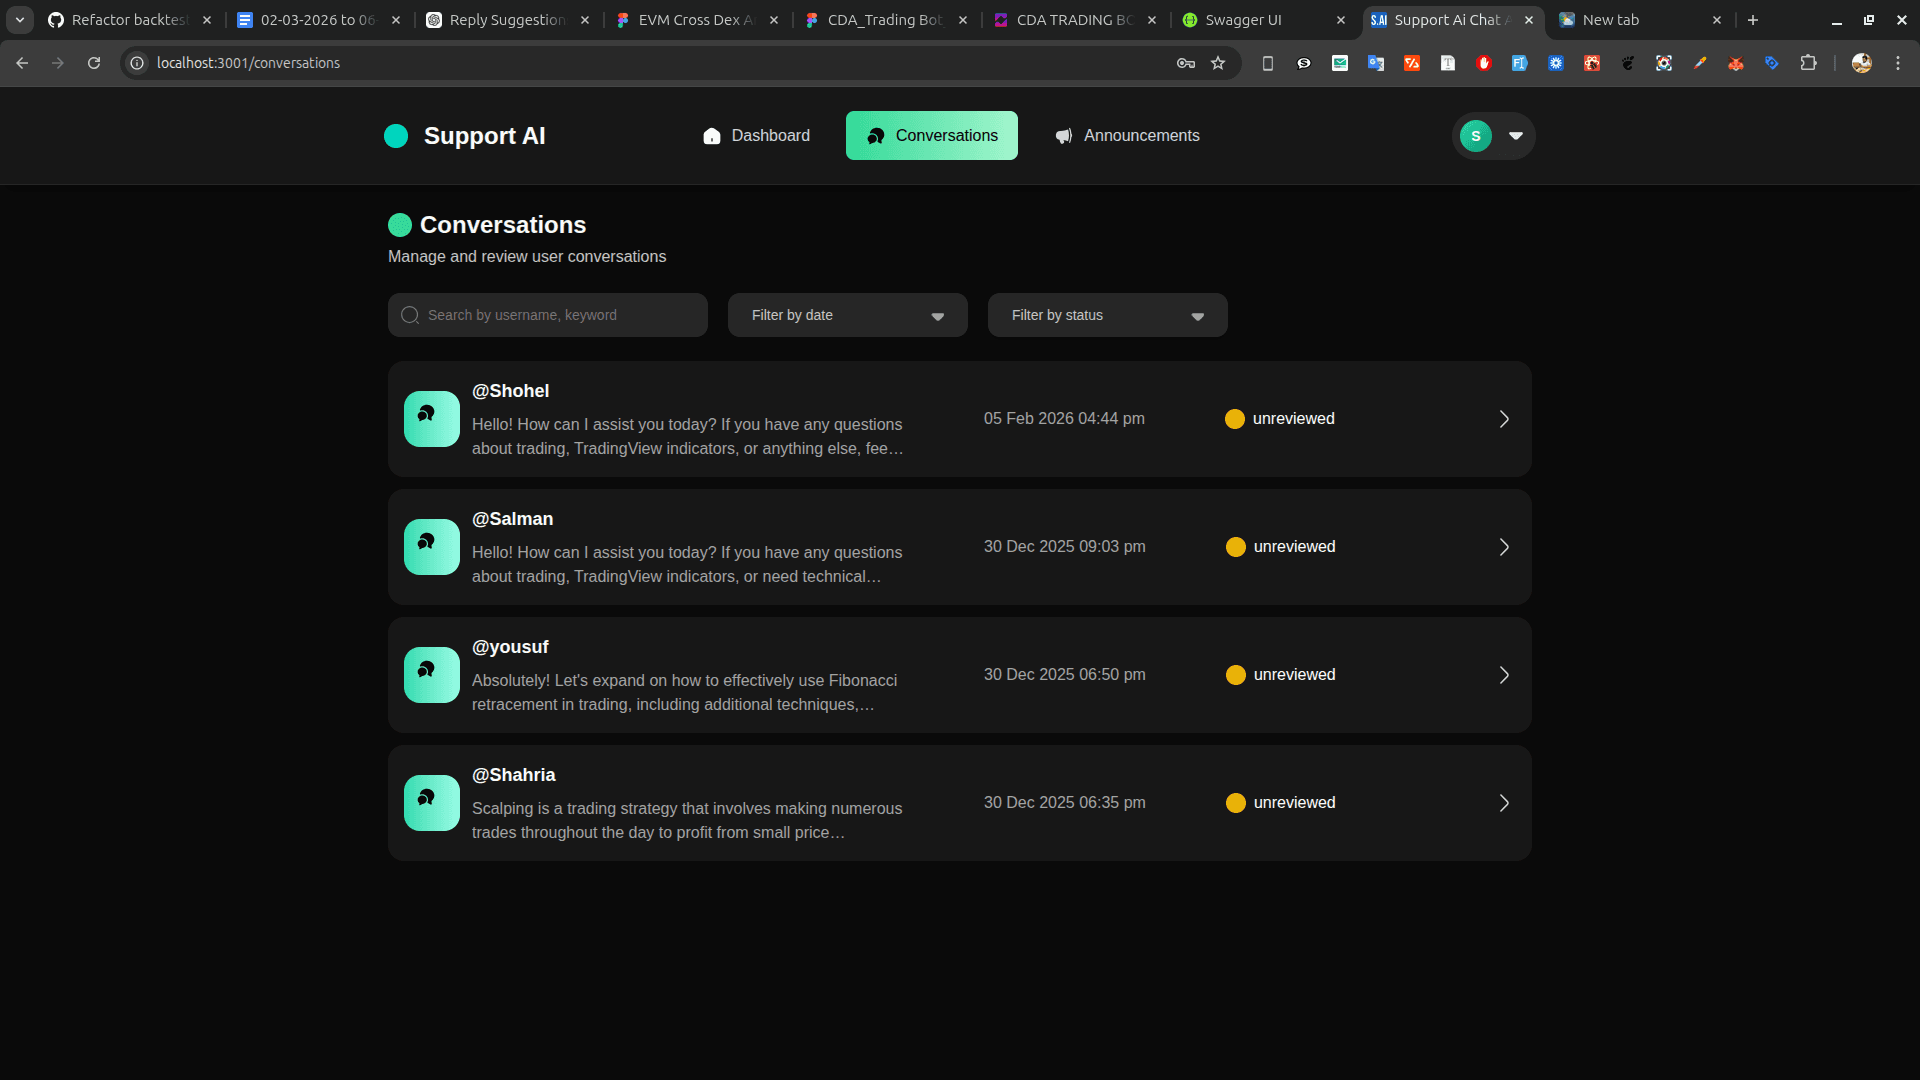Focus the search by username field
1920x1080 pixels.
coord(560,315)
